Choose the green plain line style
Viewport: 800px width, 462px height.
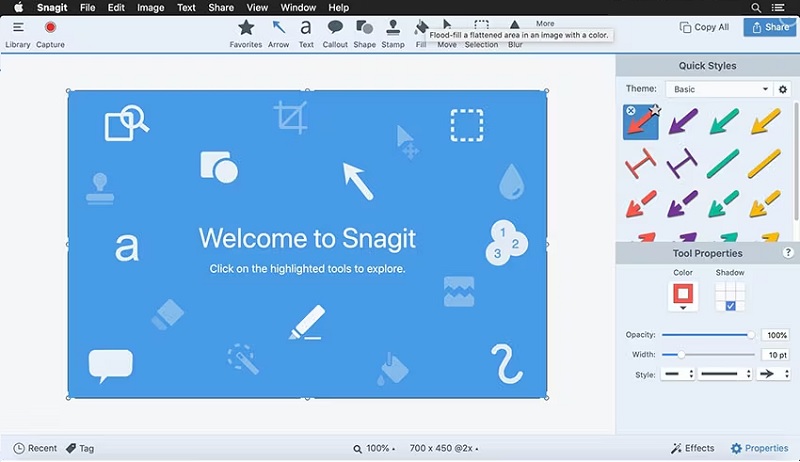tap(723, 163)
